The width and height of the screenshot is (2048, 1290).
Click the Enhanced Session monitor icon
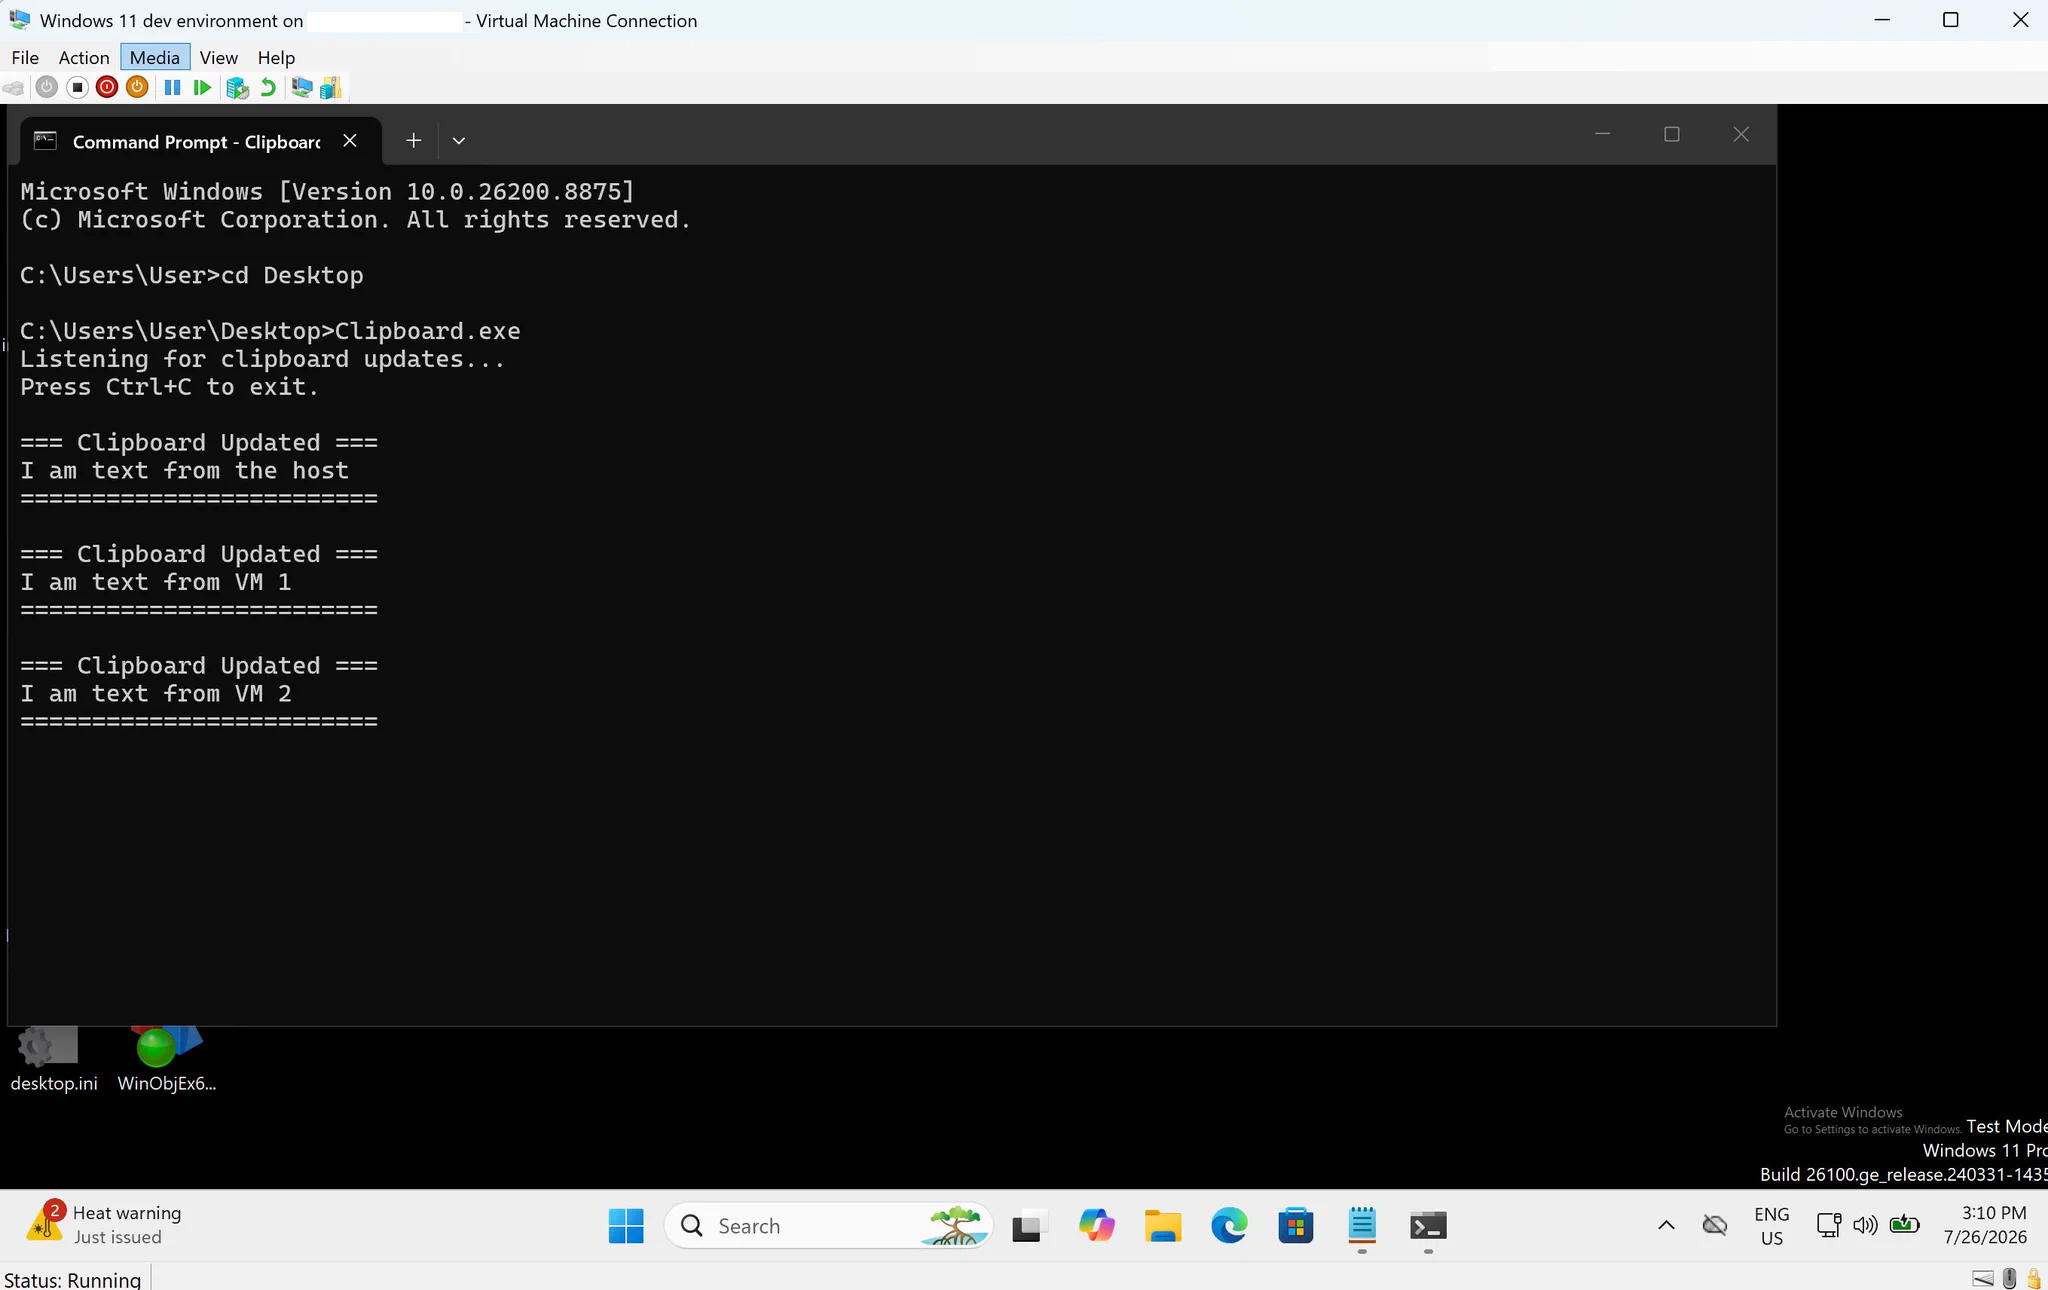click(301, 88)
